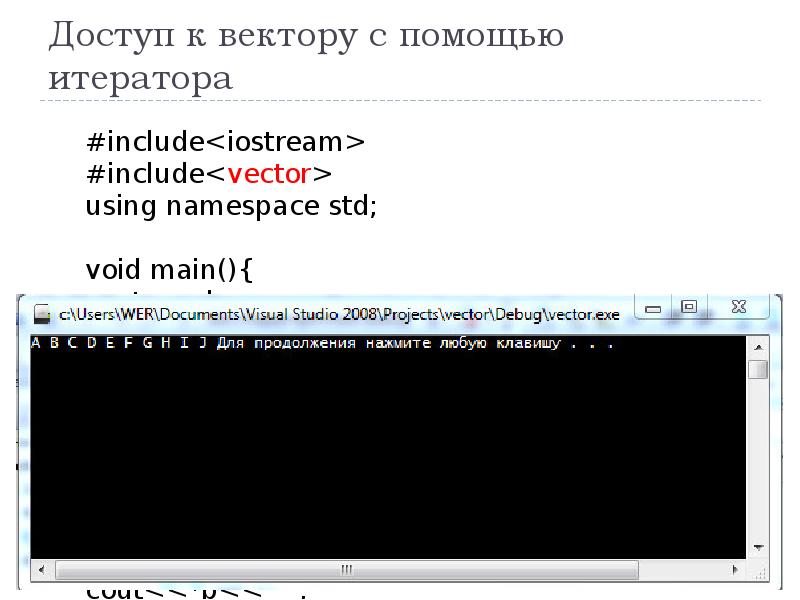Viewport: 800px width, 600px height.
Task: Click the red 'vector' word in code
Action: (x=270, y=174)
